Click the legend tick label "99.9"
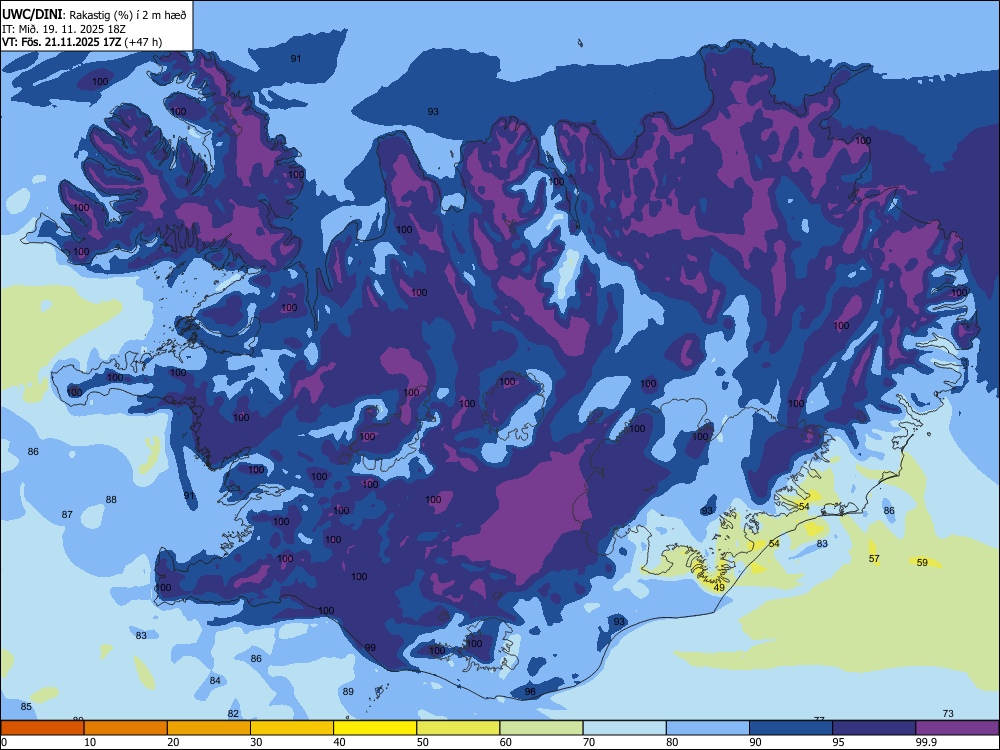Viewport: 1000px width, 750px height. tap(925, 742)
